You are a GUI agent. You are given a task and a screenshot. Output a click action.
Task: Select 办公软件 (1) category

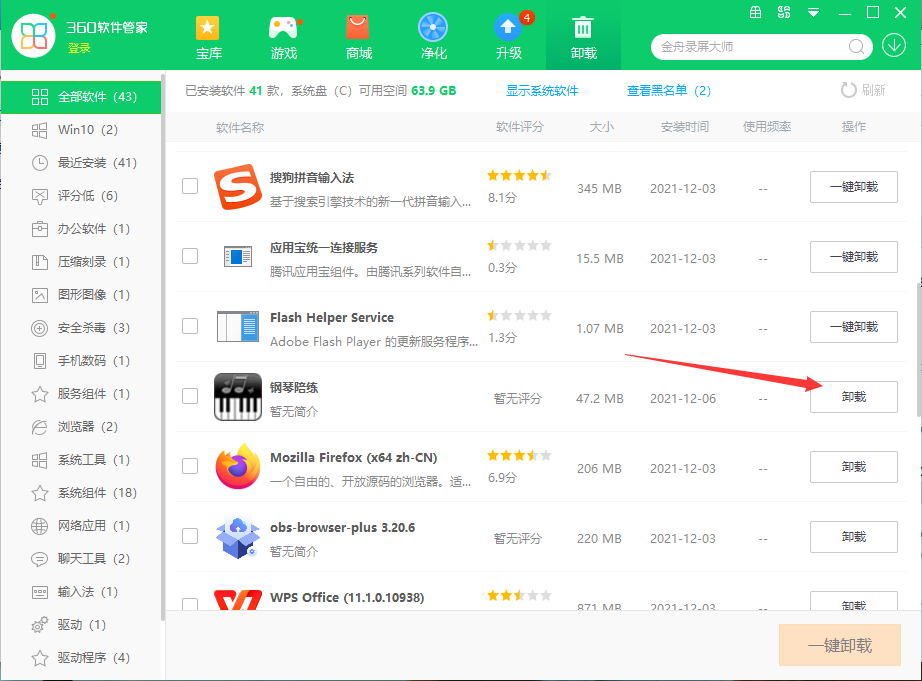(81, 229)
